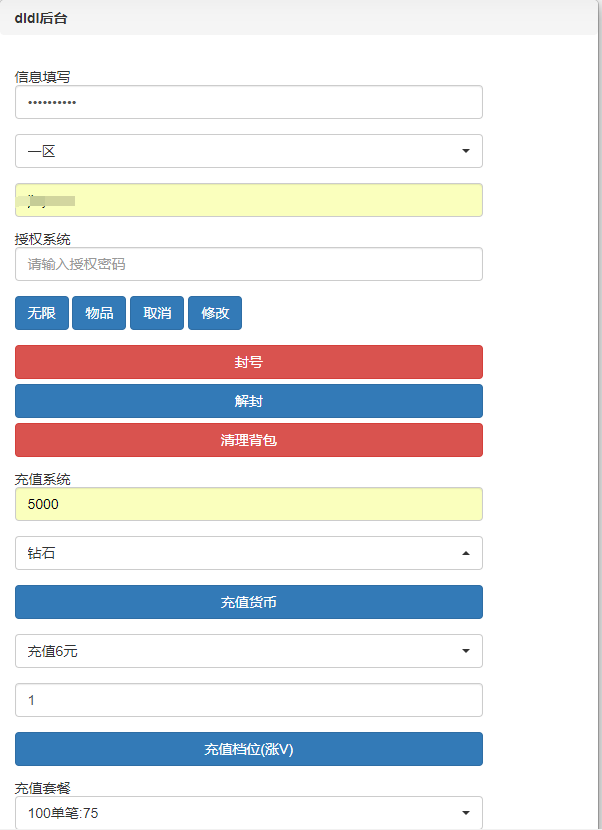Click the recharge amount field showing 5000
The image size is (602, 830).
[248, 504]
